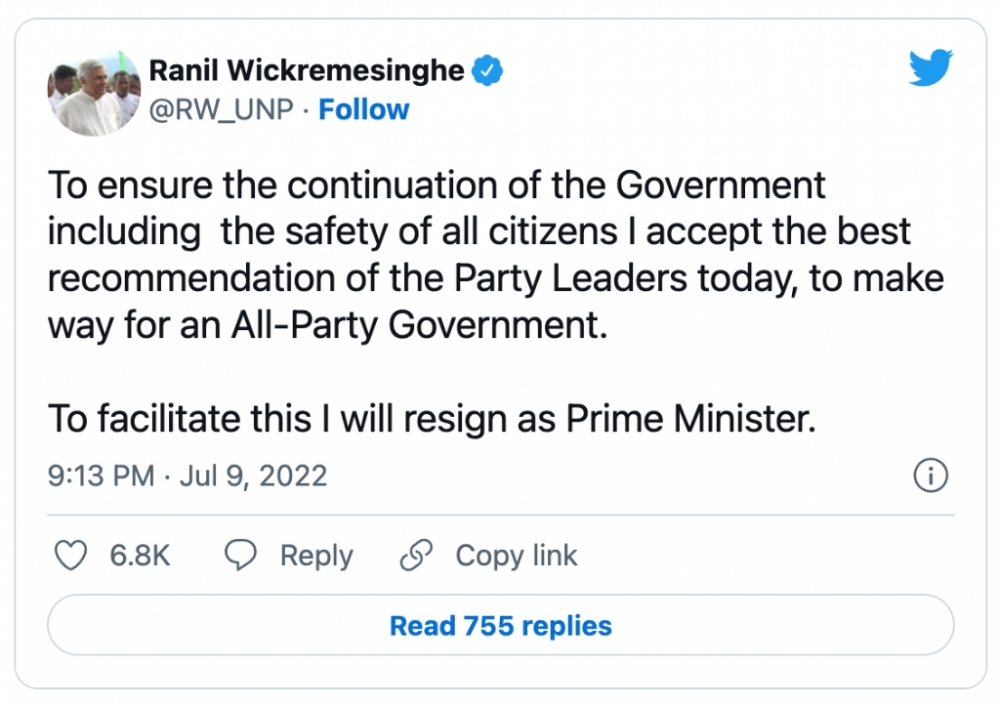Follow the @RW_UNP account
Viewport: 1000px width, 706px height.
(x=364, y=110)
